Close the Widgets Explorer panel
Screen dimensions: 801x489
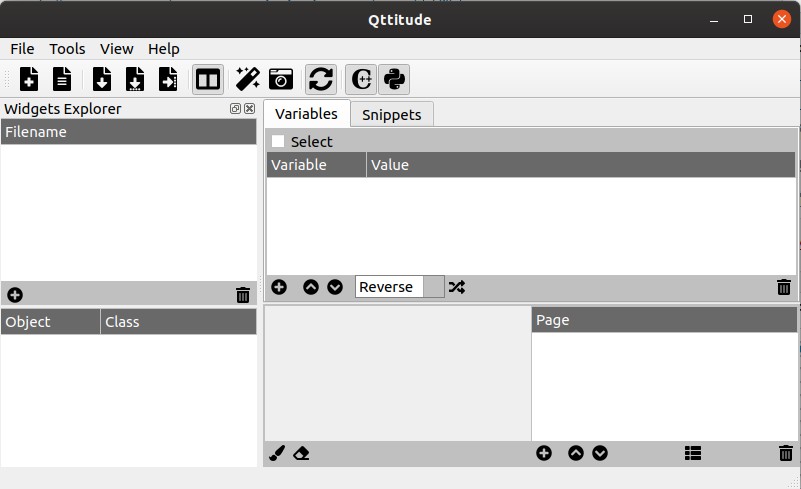[x=249, y=108]
